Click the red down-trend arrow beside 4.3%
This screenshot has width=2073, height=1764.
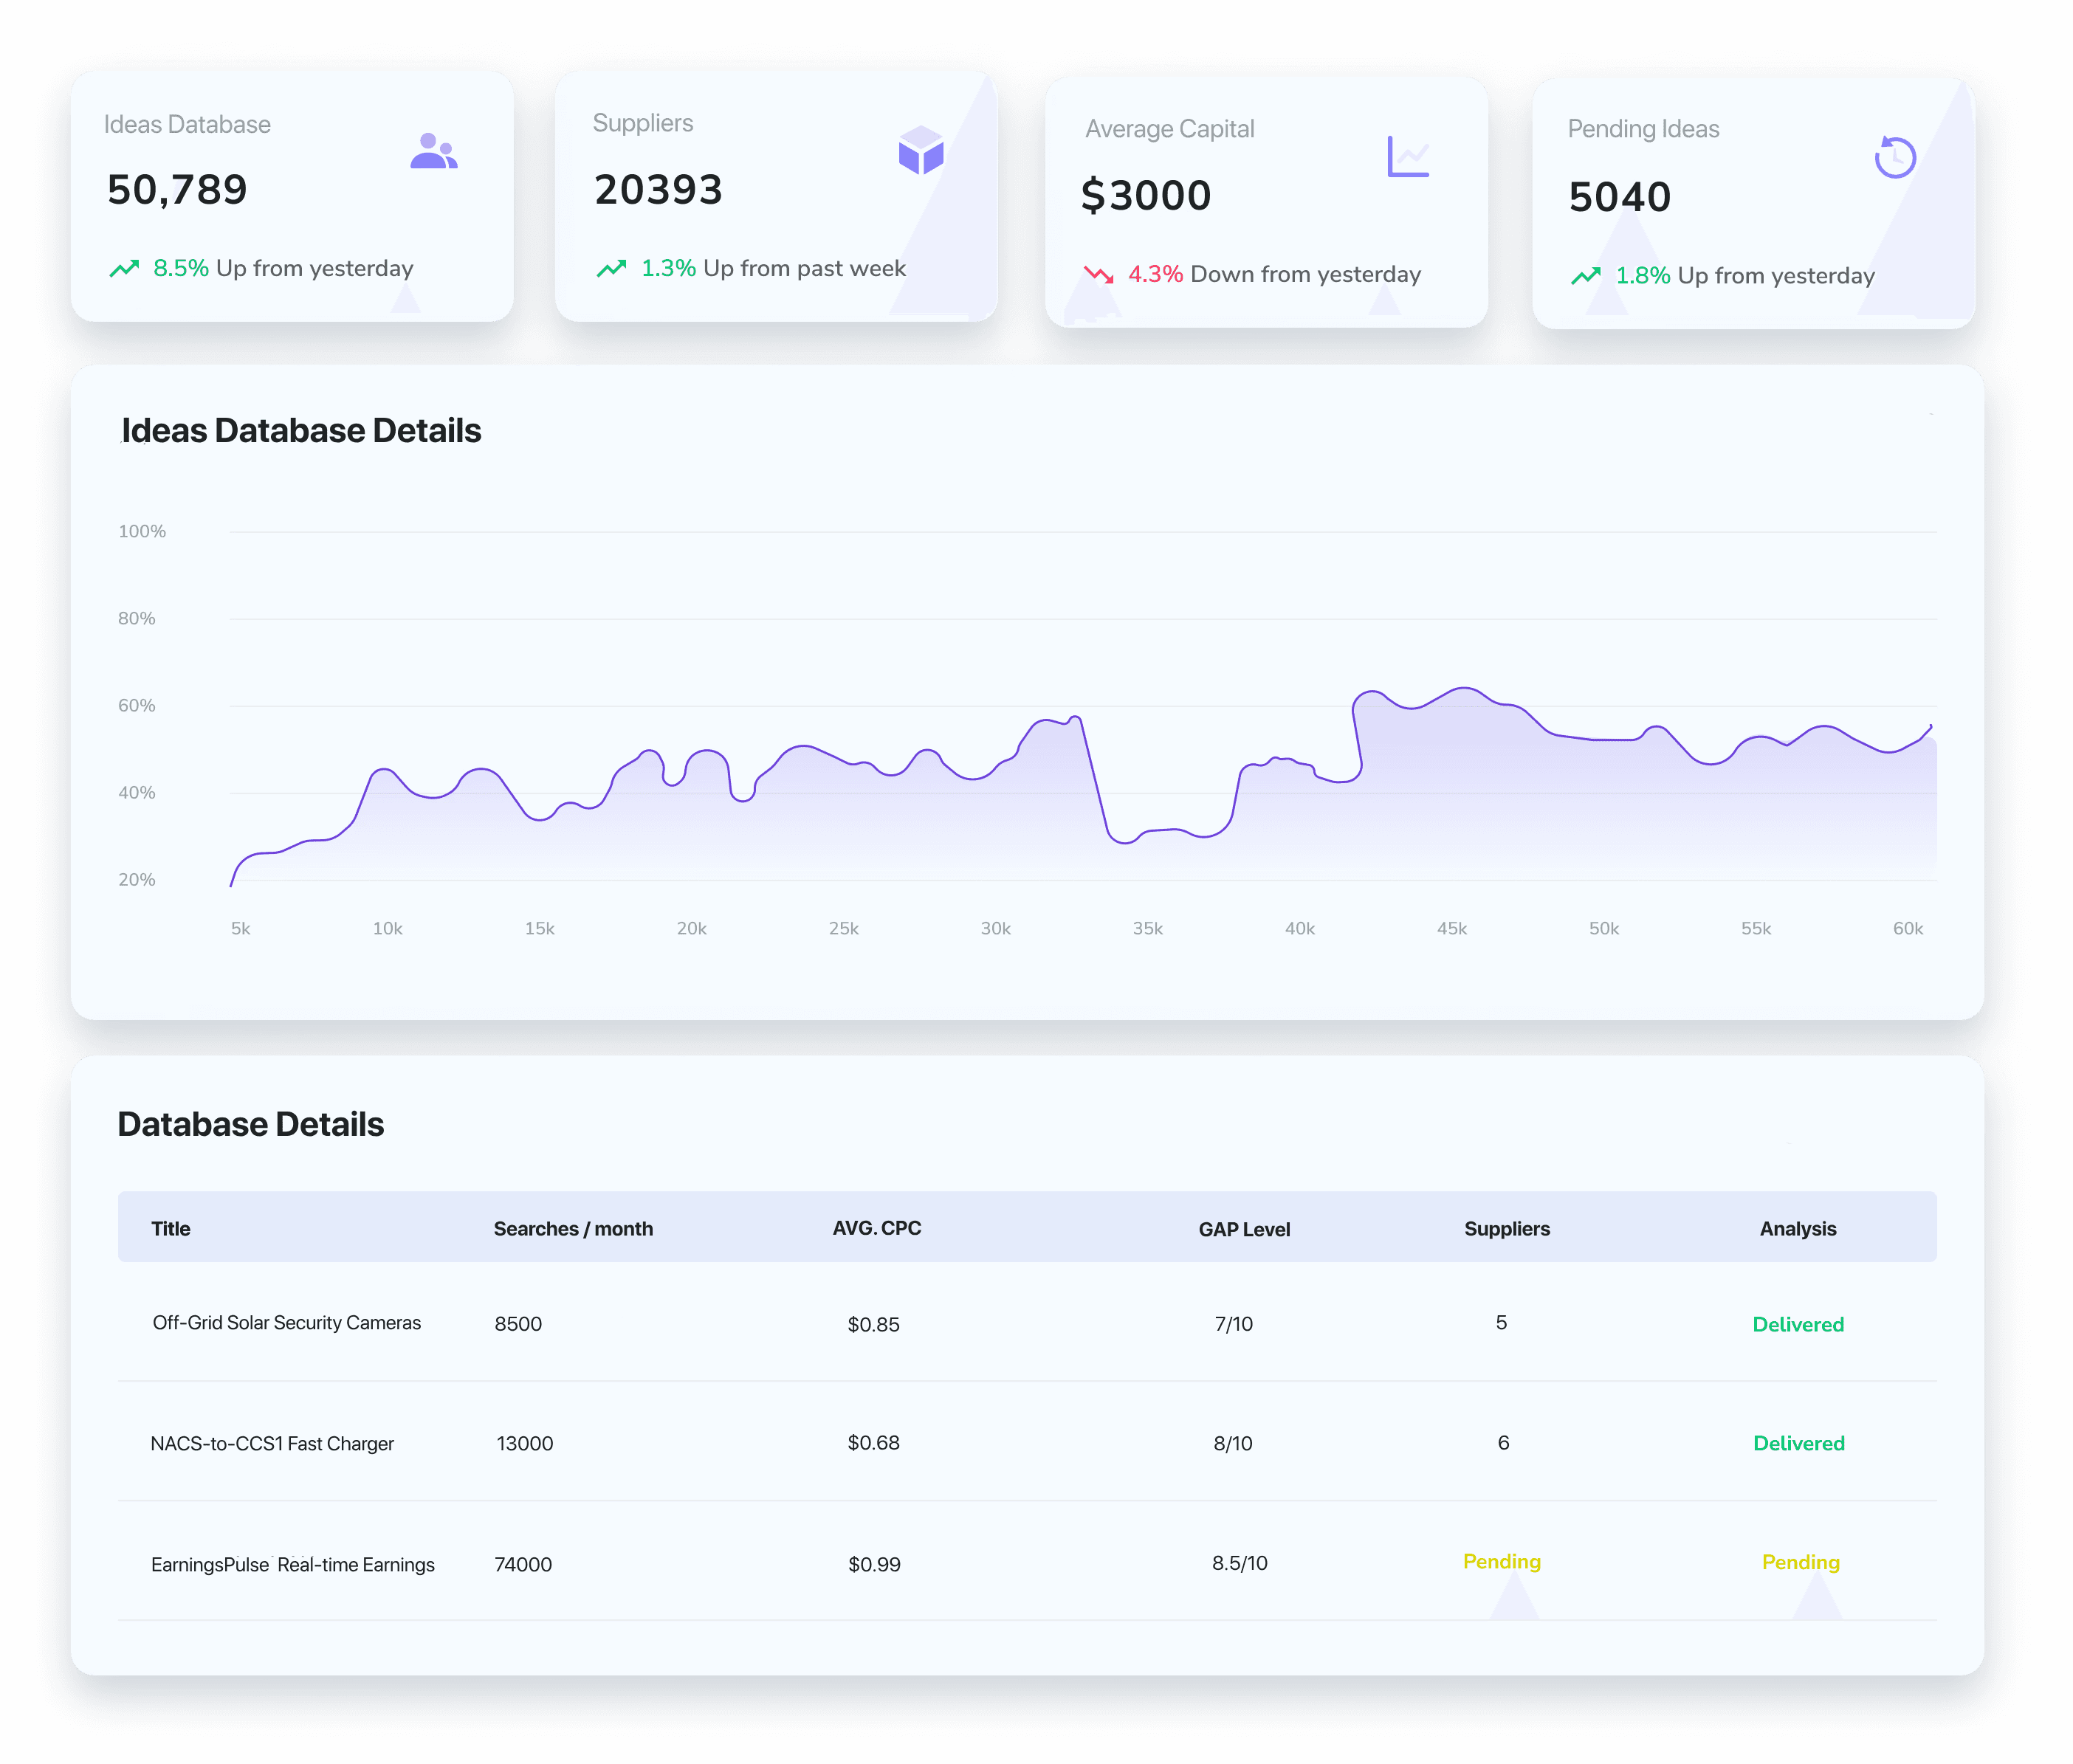pyautogui.click(x=1098, y=274)
